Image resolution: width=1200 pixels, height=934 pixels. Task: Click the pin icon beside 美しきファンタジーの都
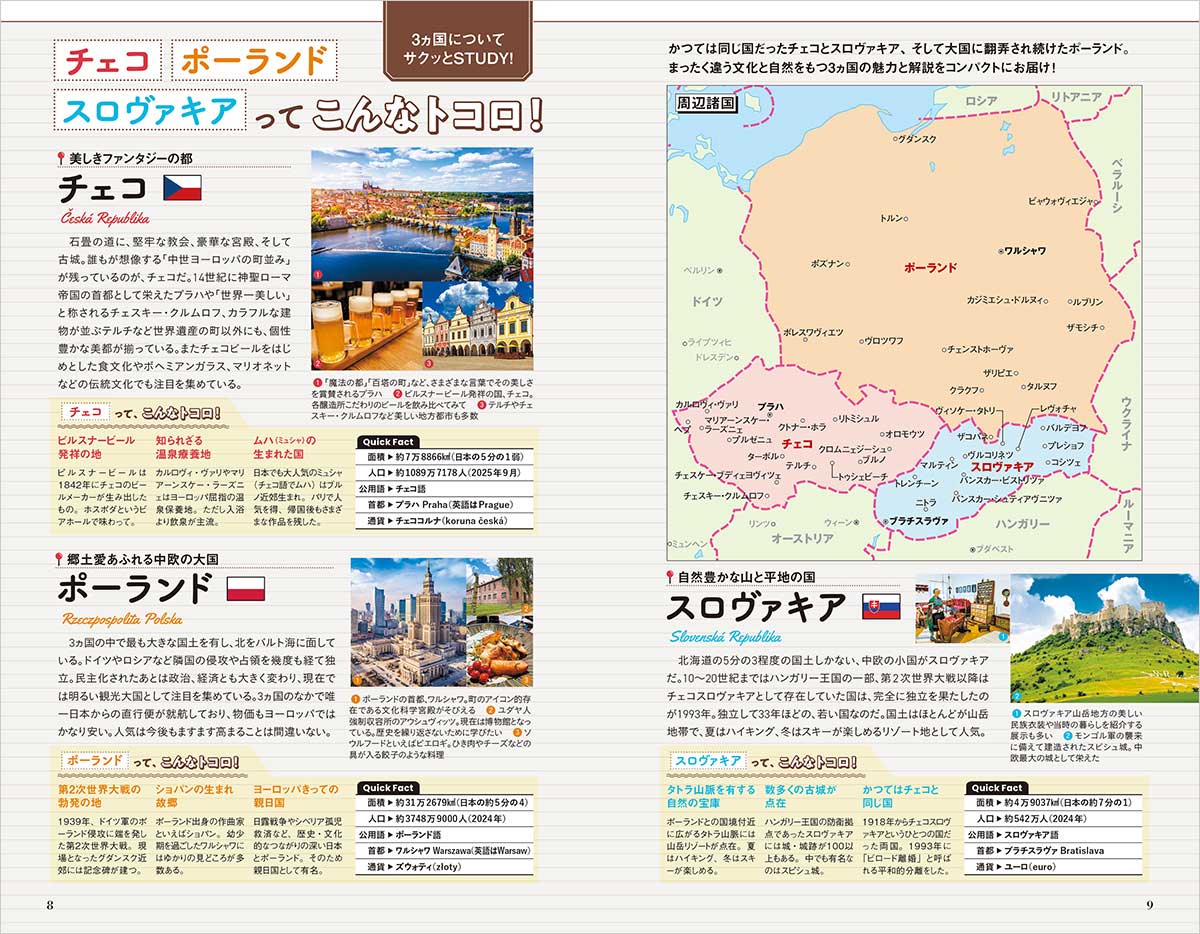pos(62,157)
